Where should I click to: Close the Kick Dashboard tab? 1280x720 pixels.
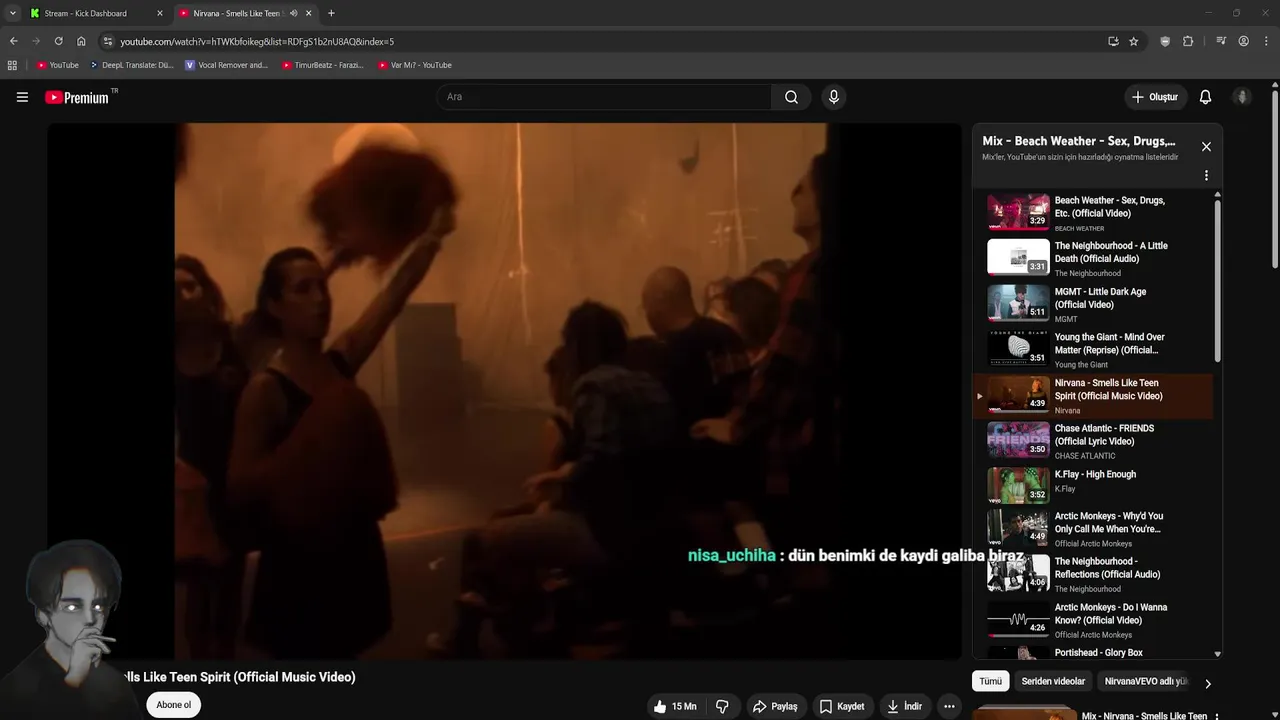pos(159,13)
